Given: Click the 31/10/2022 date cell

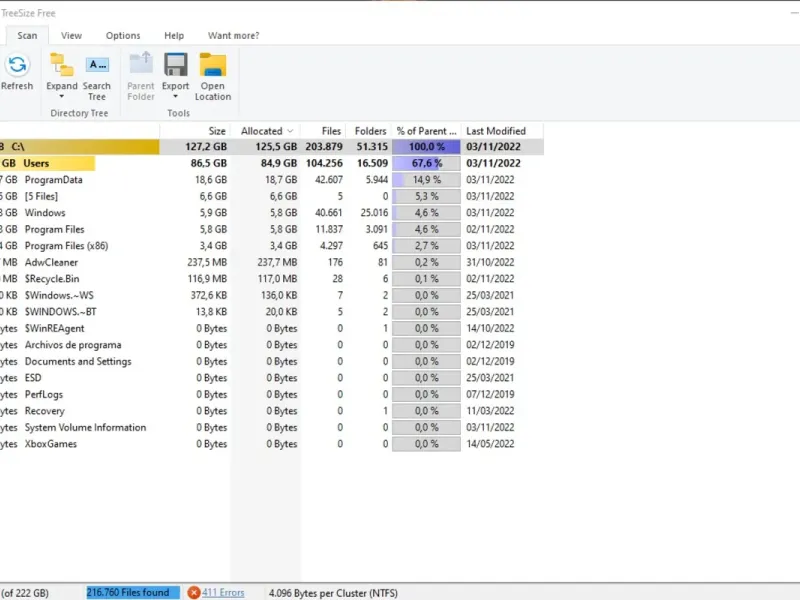Looking at the screenshot, I should coord(490,262).
